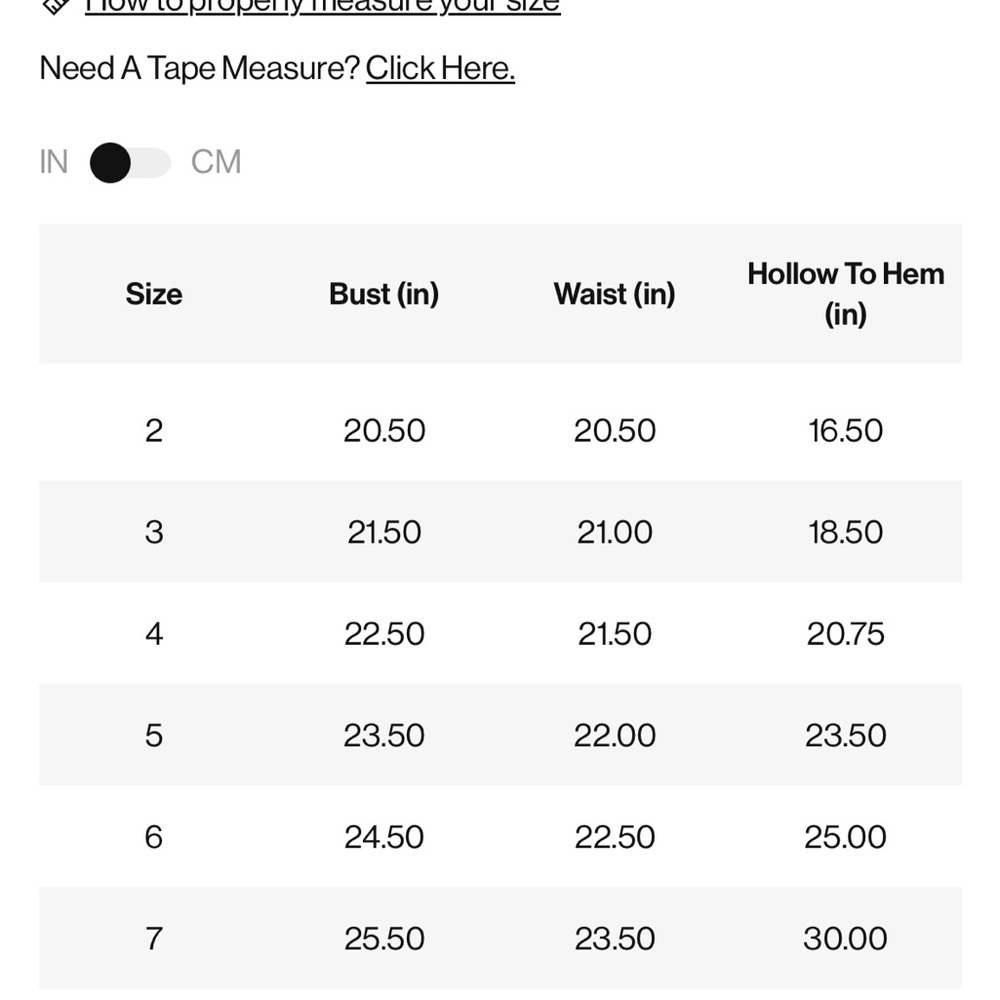The height and width of the screenshot is (1000, 1000).
Task: Open the 'Click Here.' tape measure link
Action: coord(440,68)
